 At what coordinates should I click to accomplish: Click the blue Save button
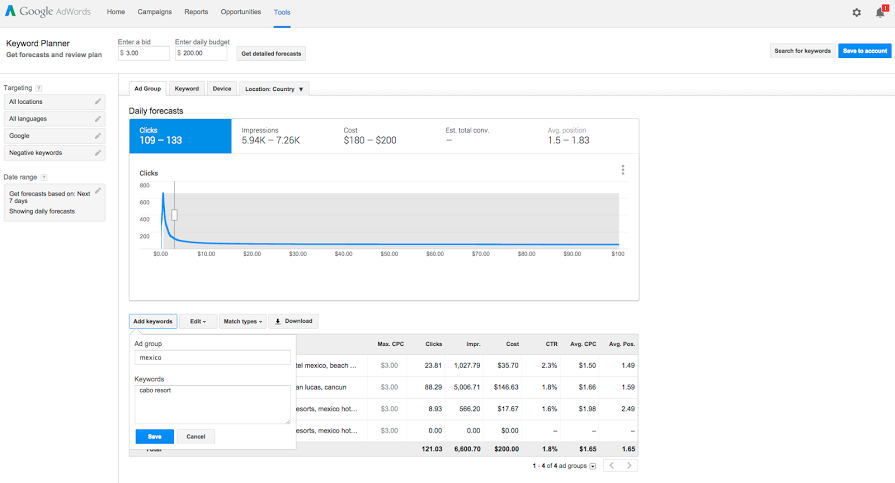point(154,436)
